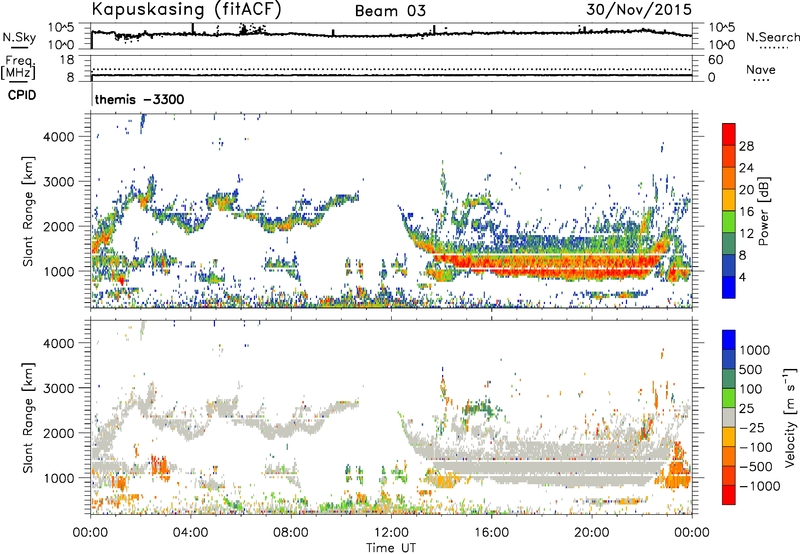Click the 'Velocity [m s-1]' colorbar label
Image resolution: width=800 pixels, height=554 pixels.
(789, 417)
